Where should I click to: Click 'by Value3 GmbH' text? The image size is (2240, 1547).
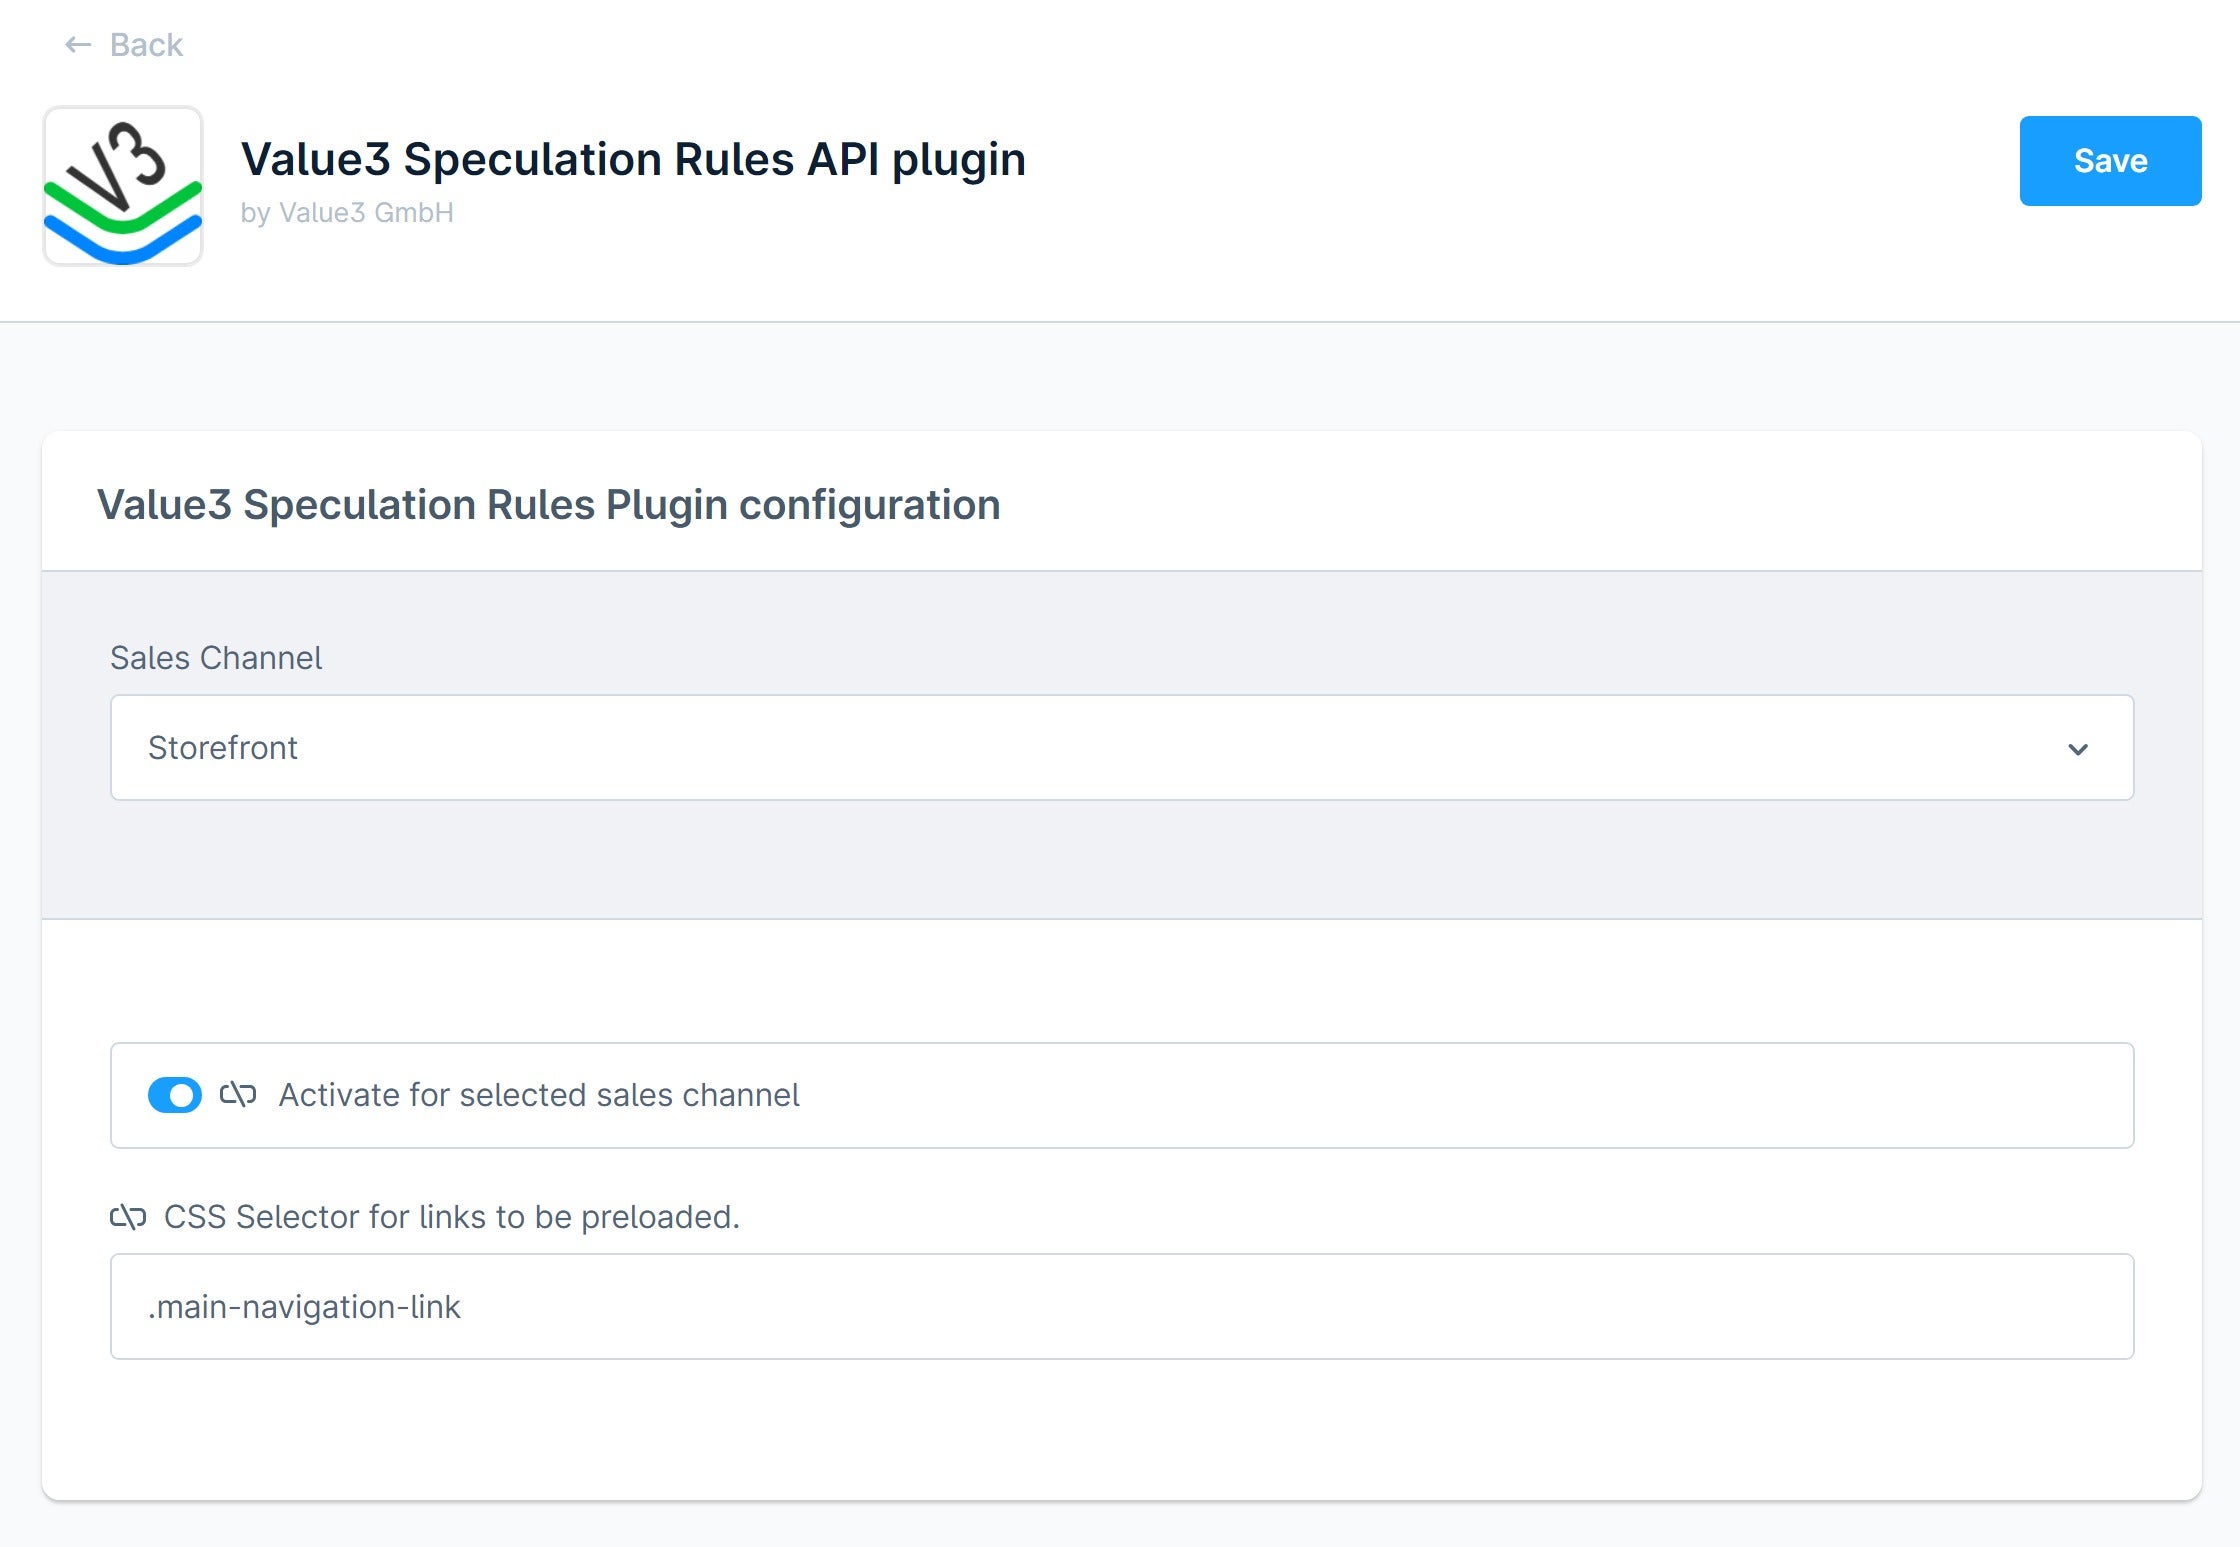347,213
